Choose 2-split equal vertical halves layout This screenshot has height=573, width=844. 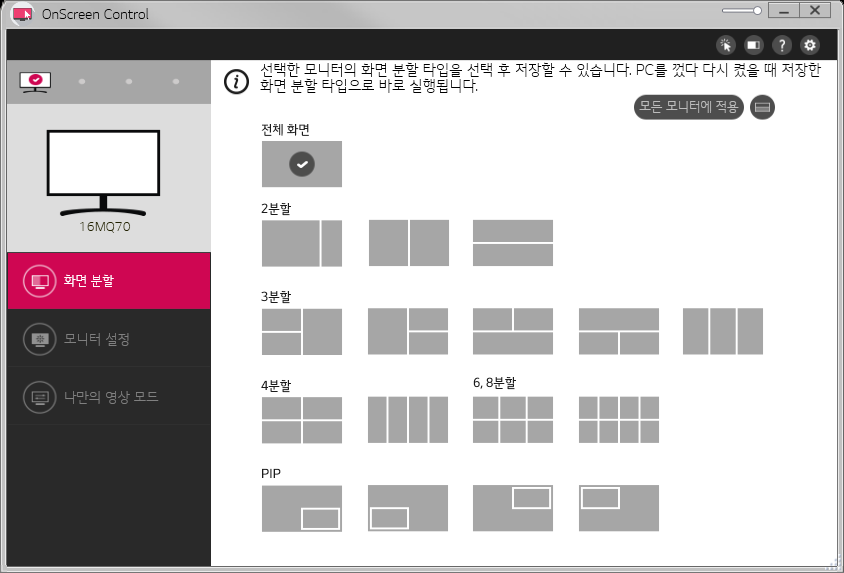pos(409,243)
